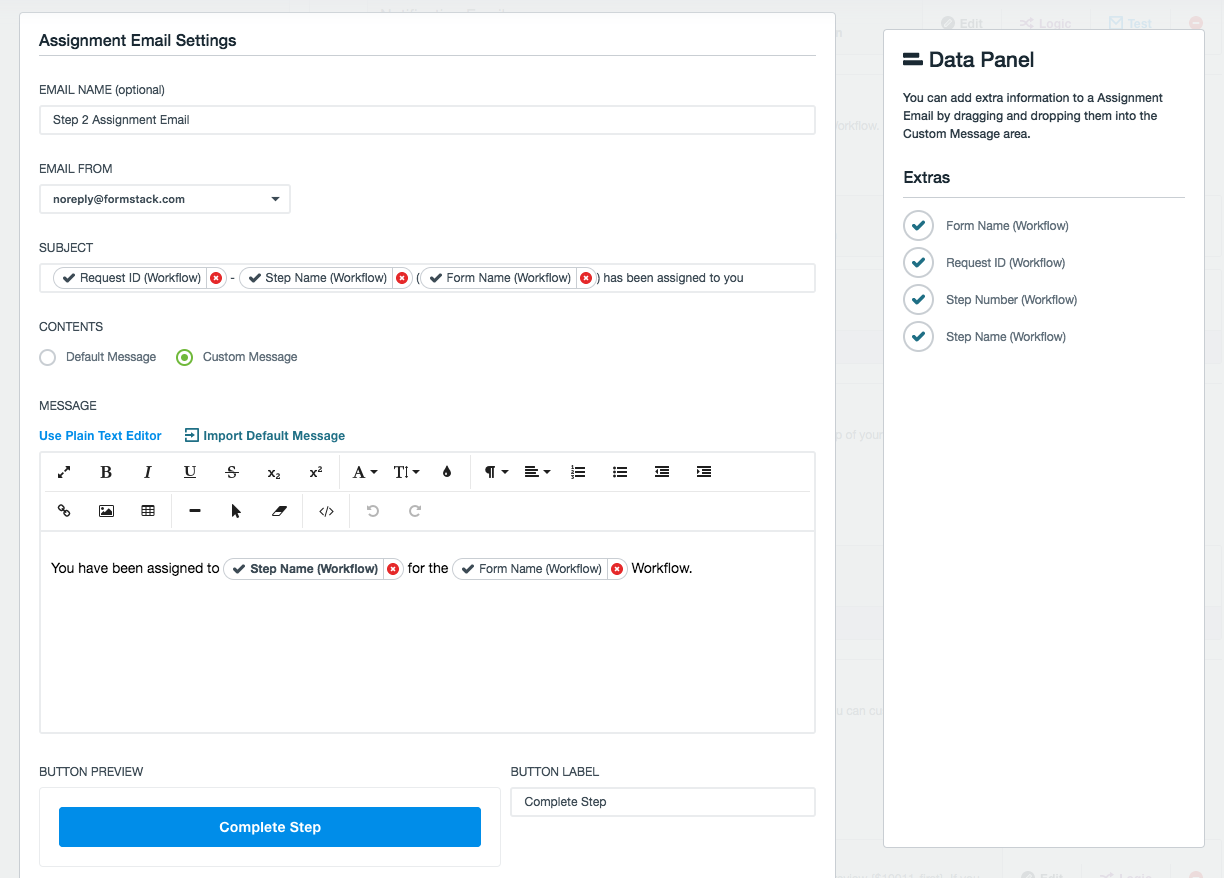Insert a table in the editor
The image size is (1224, 878).
[148, 511]
